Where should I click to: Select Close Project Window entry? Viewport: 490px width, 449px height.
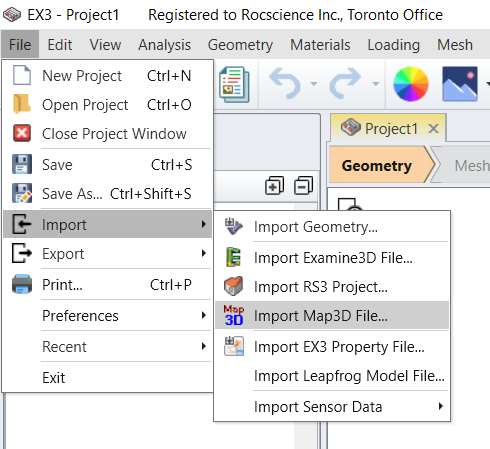coord(107,133)
